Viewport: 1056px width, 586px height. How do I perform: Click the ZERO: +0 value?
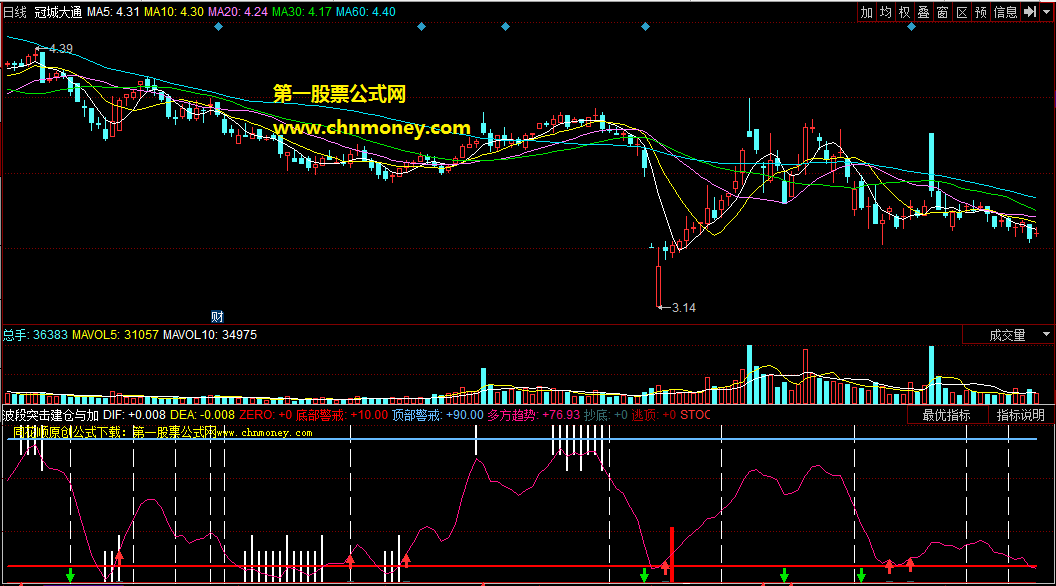point(265,415)
